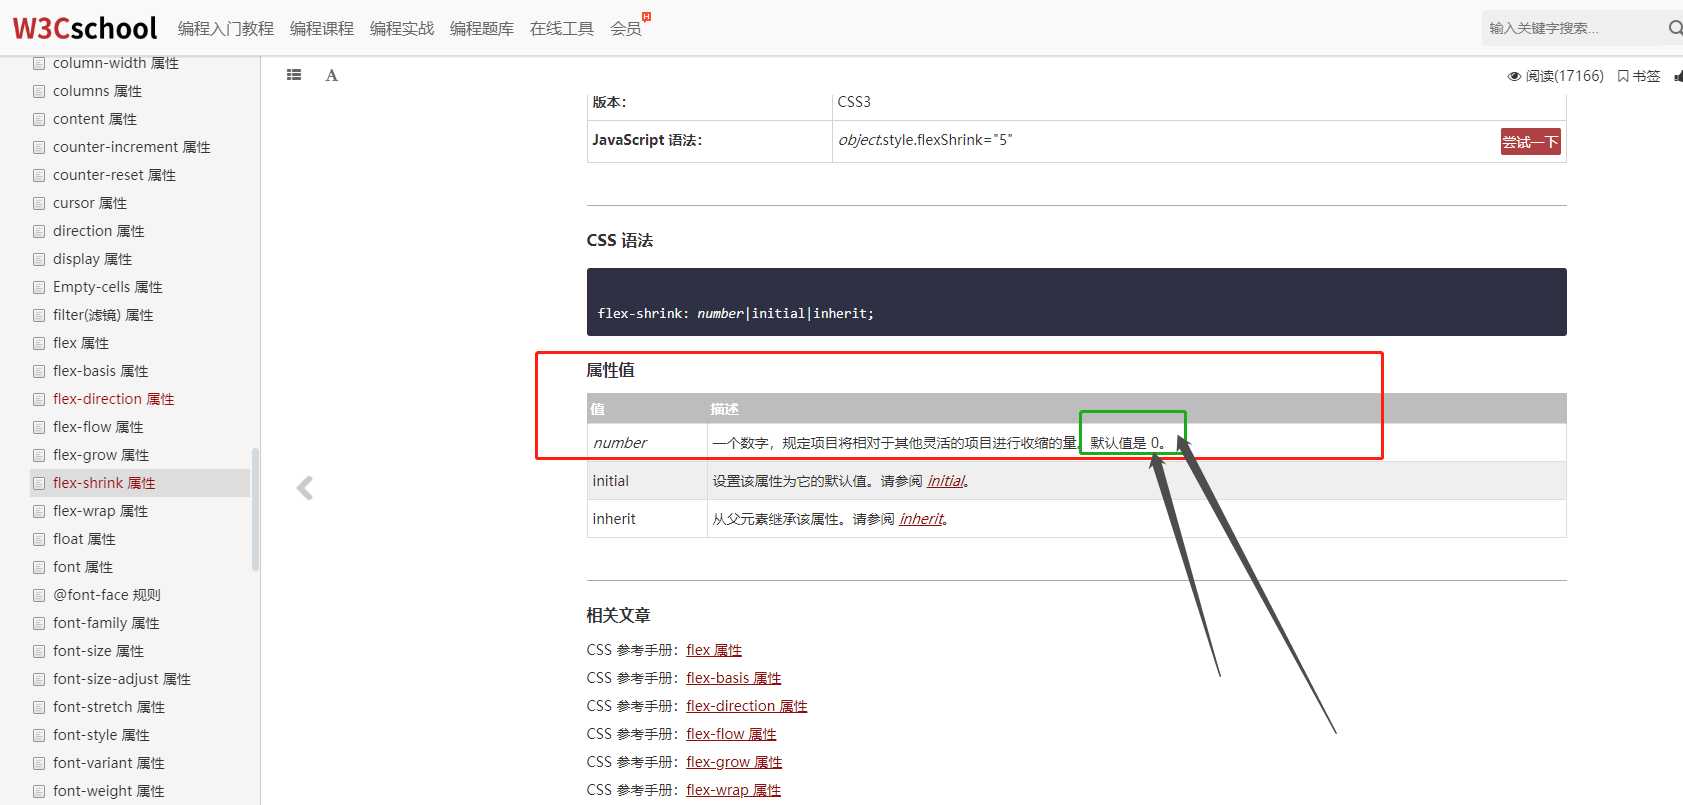
Task: Open 编程题库 menu
Action: coord(482,29)
